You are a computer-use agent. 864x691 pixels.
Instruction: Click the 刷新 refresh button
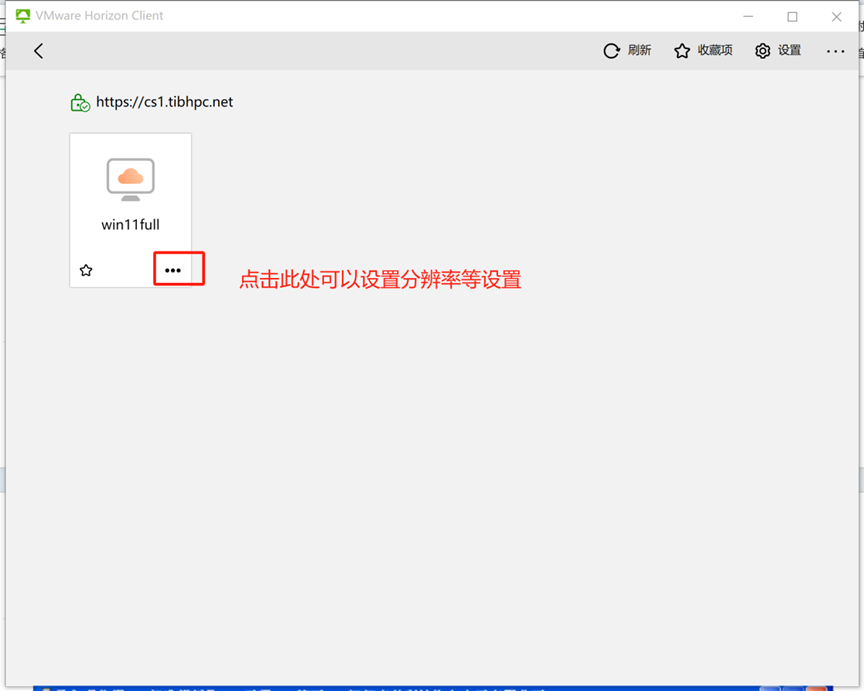click(x=627, y=51)
